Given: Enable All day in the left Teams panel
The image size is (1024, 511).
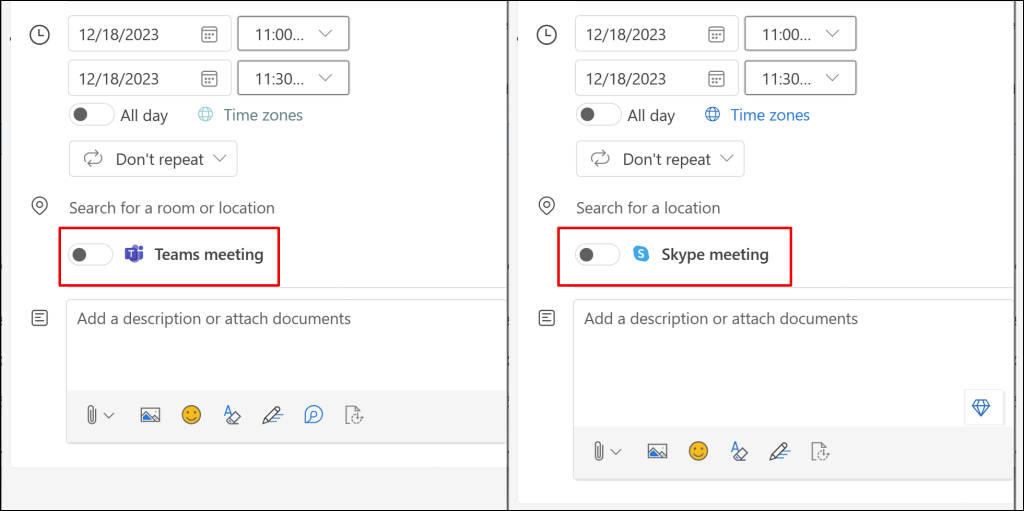Looking at the screenshot, I should [91, 115].
